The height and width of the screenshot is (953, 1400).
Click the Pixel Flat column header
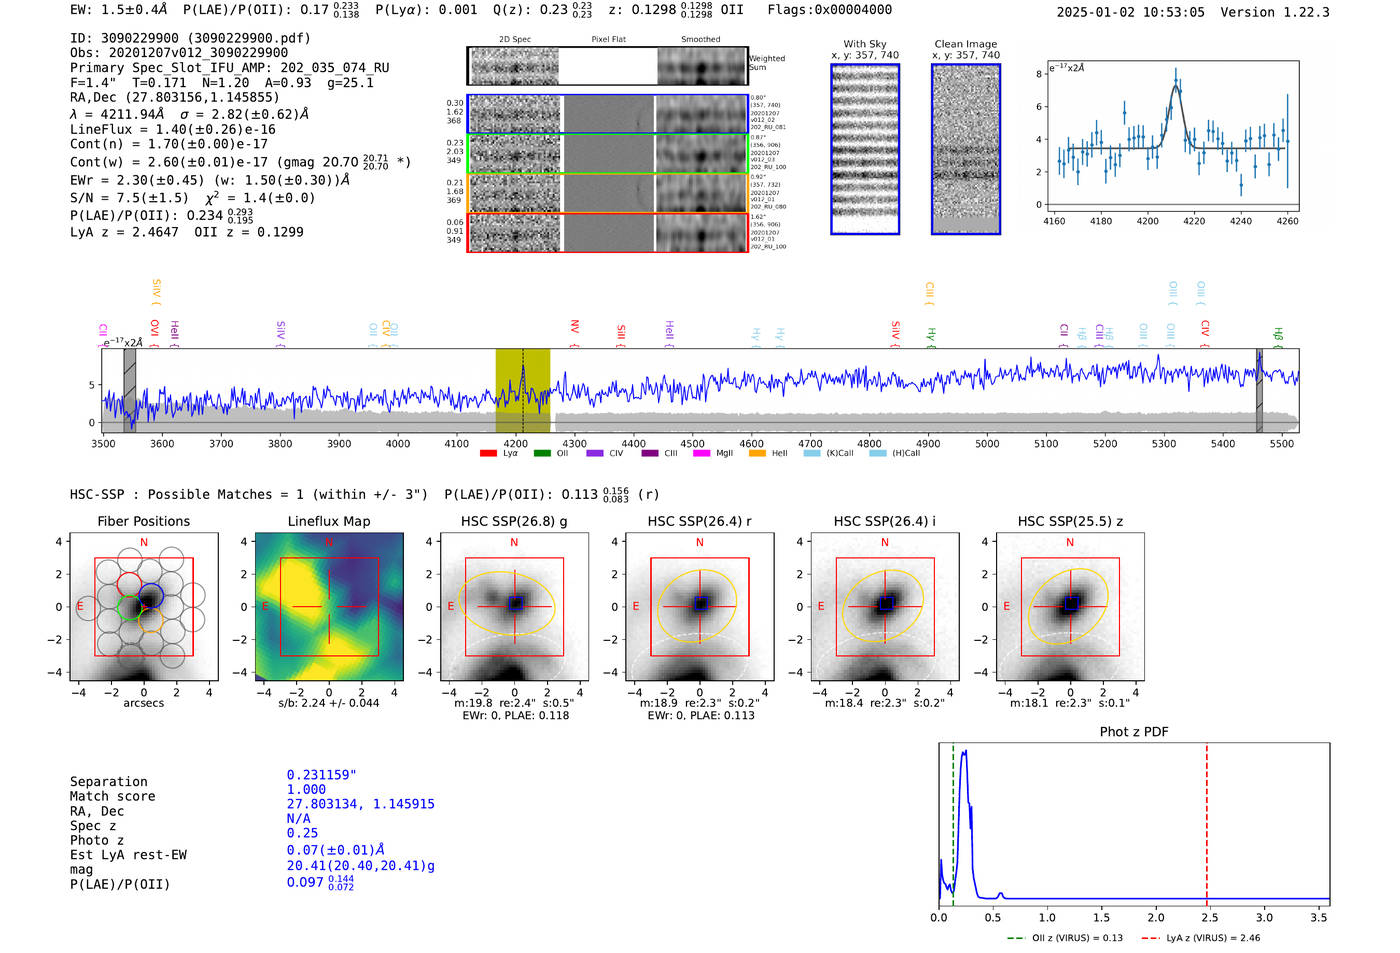(x=608, y=40)
